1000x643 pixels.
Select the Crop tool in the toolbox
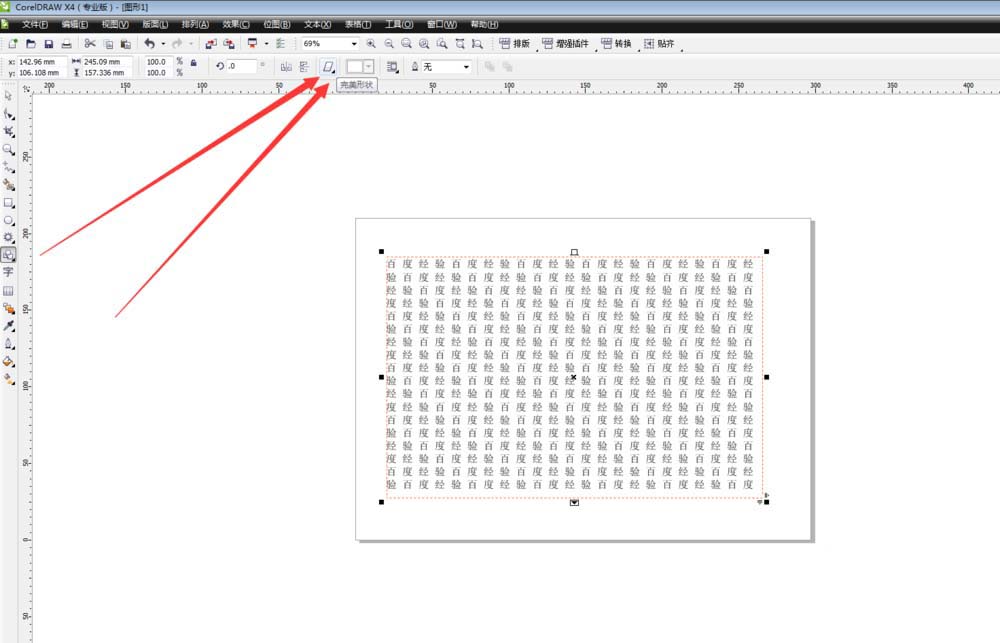pyautogui.click(x=8, y=131)
